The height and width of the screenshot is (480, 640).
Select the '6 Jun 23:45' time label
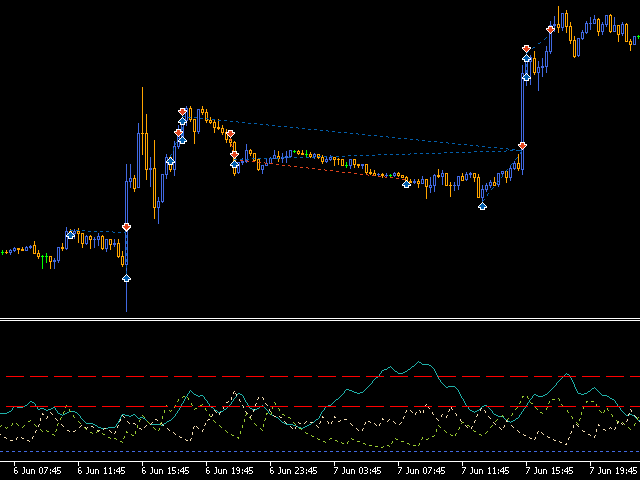(293, 471)
